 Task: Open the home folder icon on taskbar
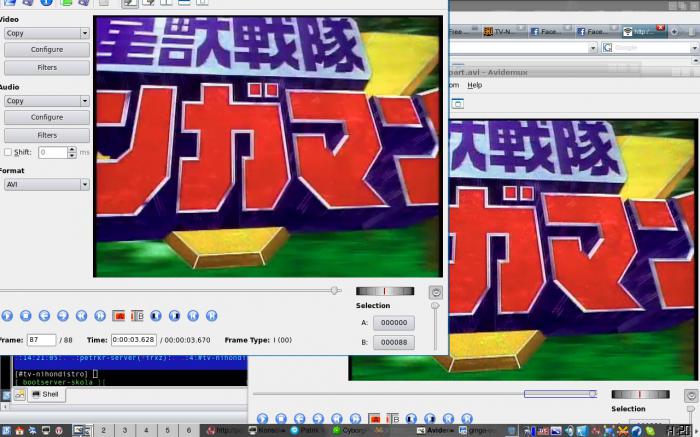20,431
